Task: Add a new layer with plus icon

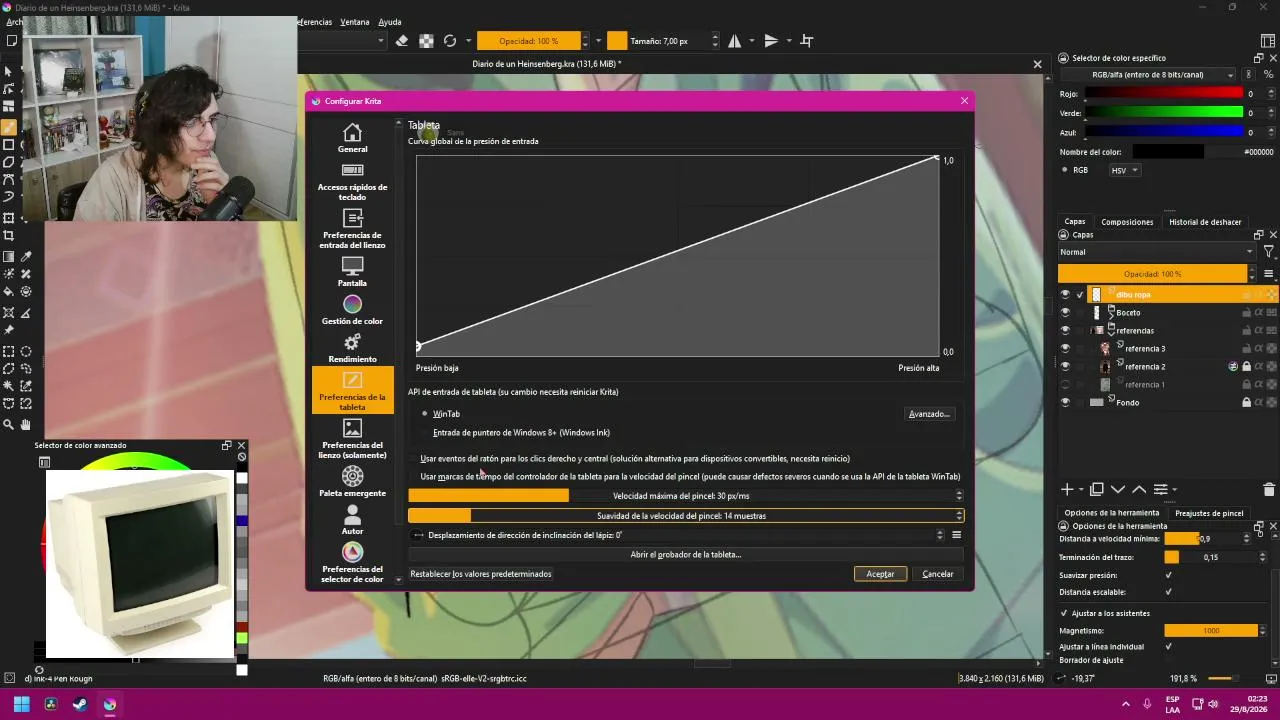Action: coord(1067,489)
